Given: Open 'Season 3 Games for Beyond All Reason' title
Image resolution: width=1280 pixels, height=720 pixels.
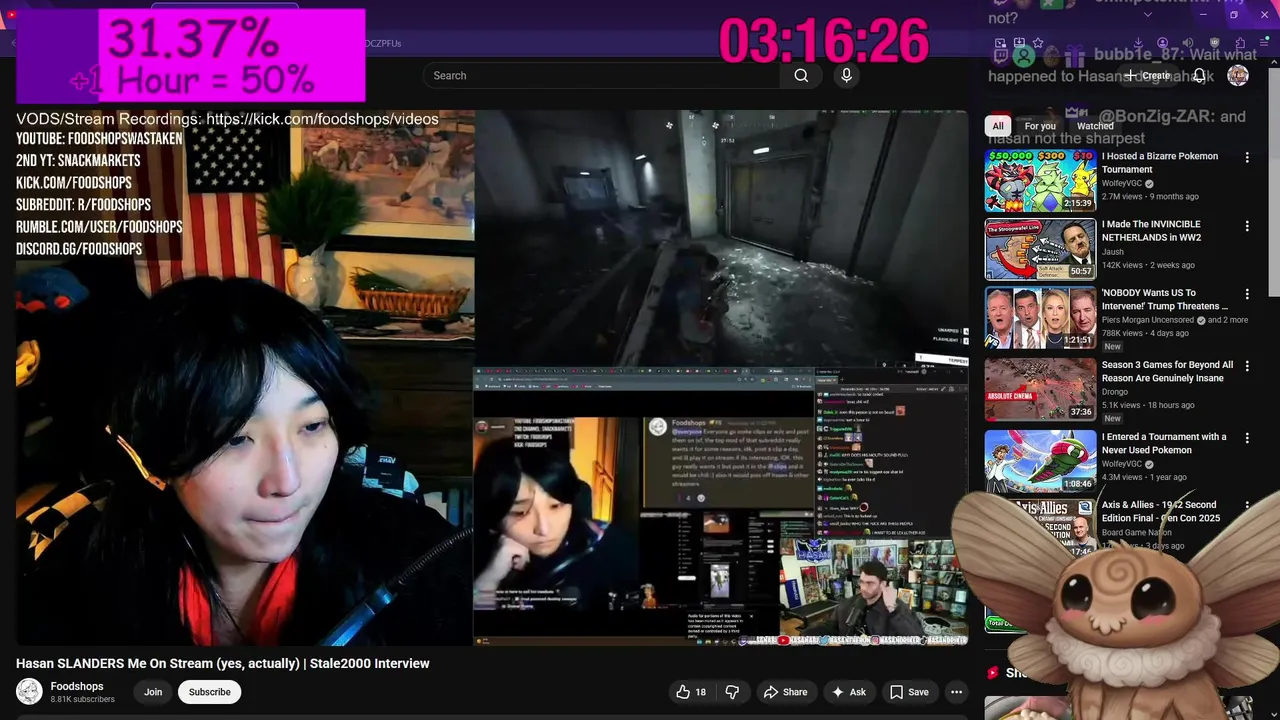Looking at the screenshot, I should tap(1167, 372).
